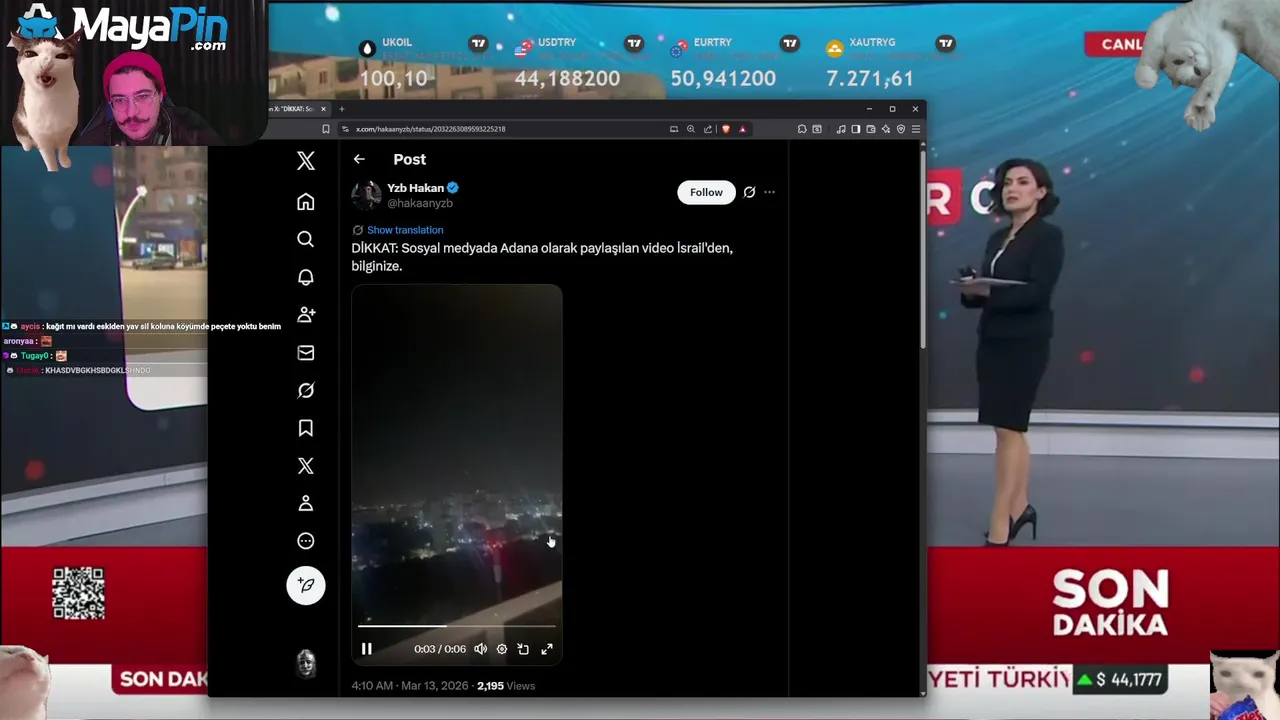Share this page from address bar

coord(708,129)
